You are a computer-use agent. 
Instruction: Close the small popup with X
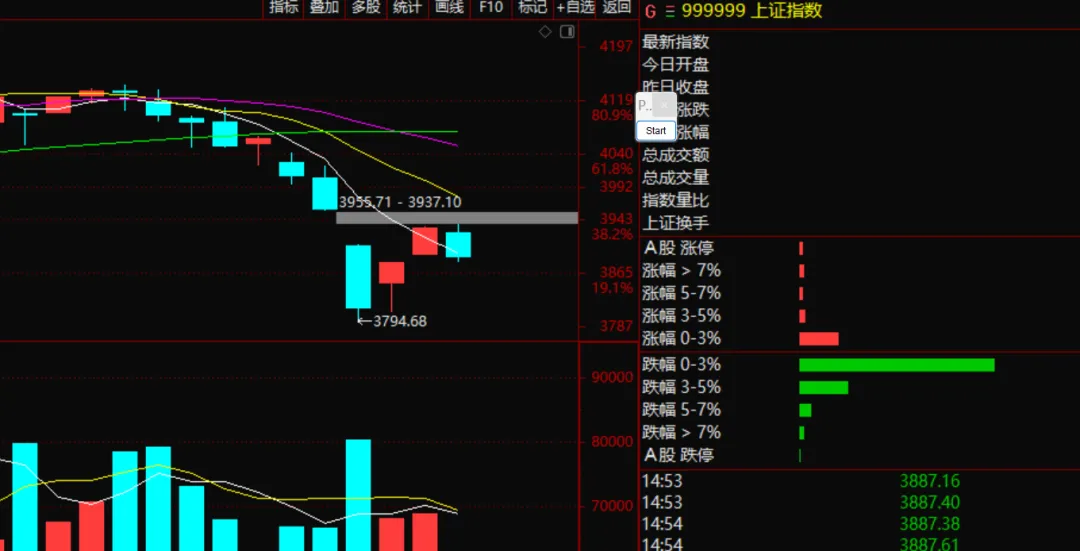[664, 105]
